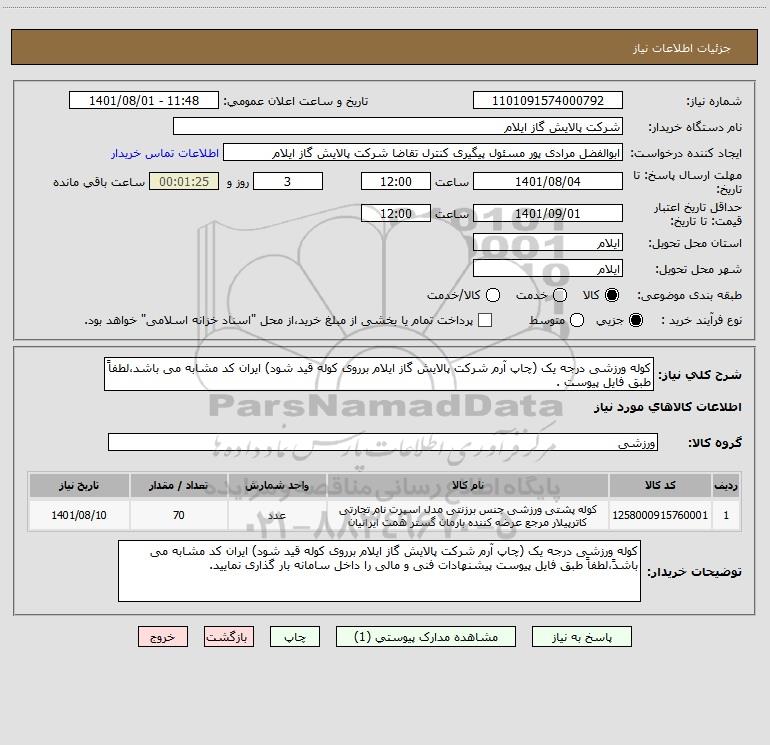Click the تاریخ نیاز column header
Screen dimensions: 770x745
(x=79, y=485)
